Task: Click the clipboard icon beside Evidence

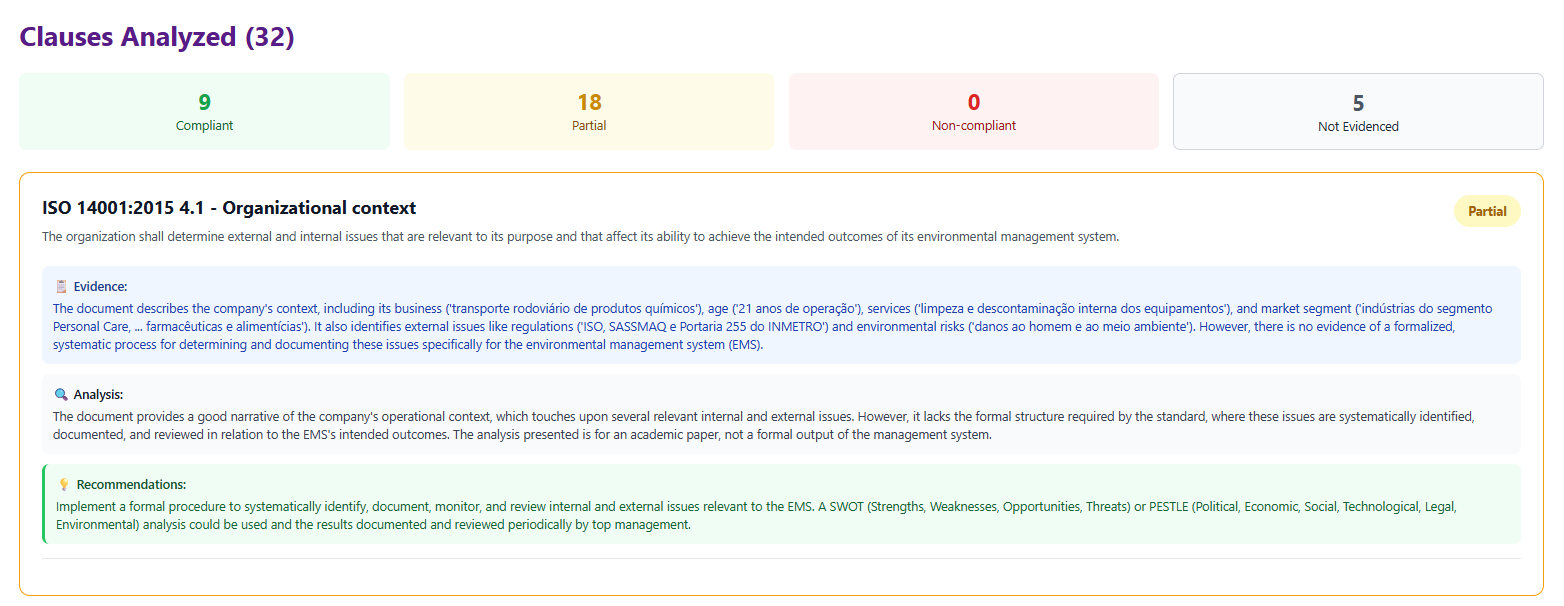Action: pyautogui.click(x=62, y=286)
